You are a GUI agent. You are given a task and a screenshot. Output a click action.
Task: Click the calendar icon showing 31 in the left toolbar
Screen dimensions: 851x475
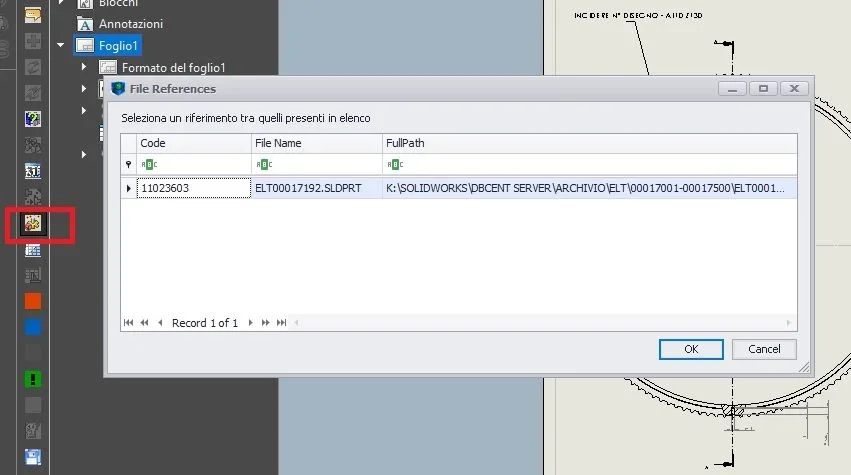click(33, 171)
